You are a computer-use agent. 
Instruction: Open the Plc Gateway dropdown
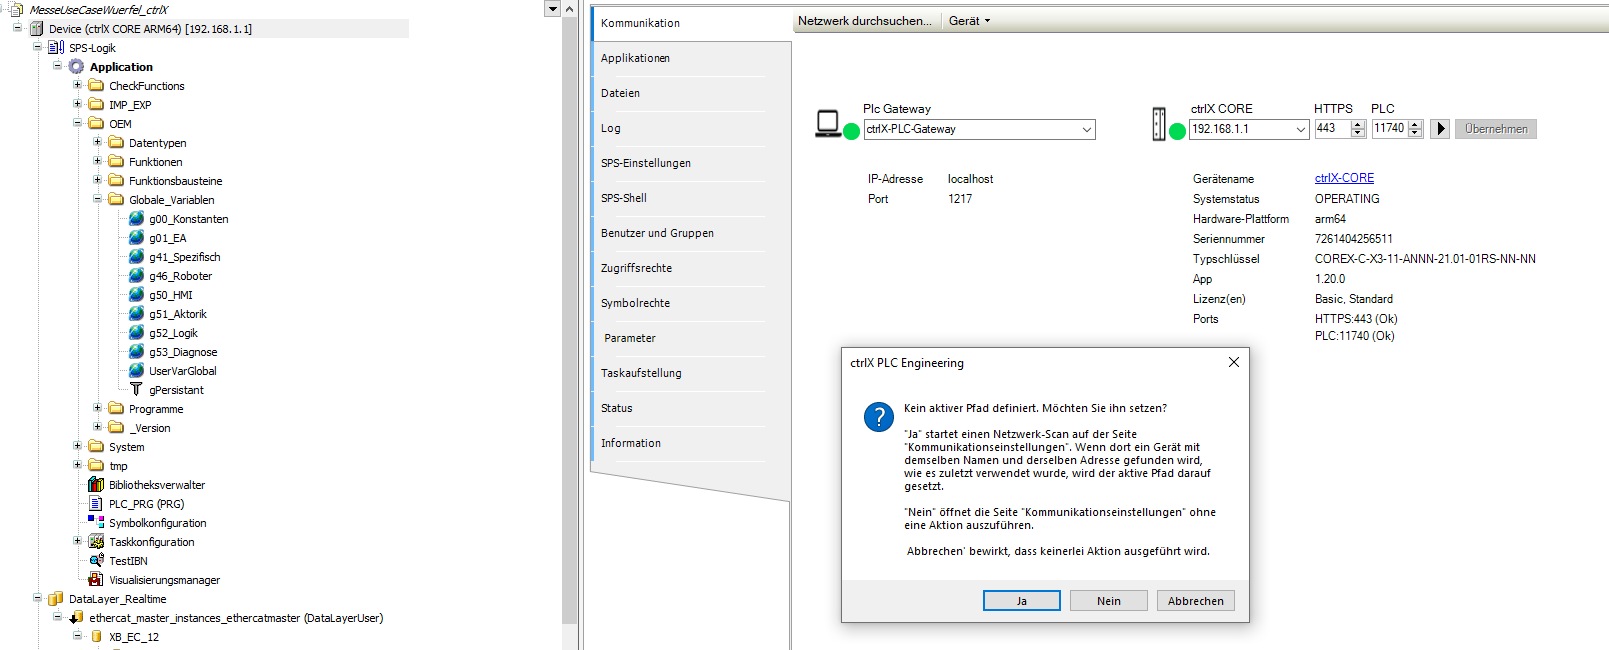pos(1086,129)
